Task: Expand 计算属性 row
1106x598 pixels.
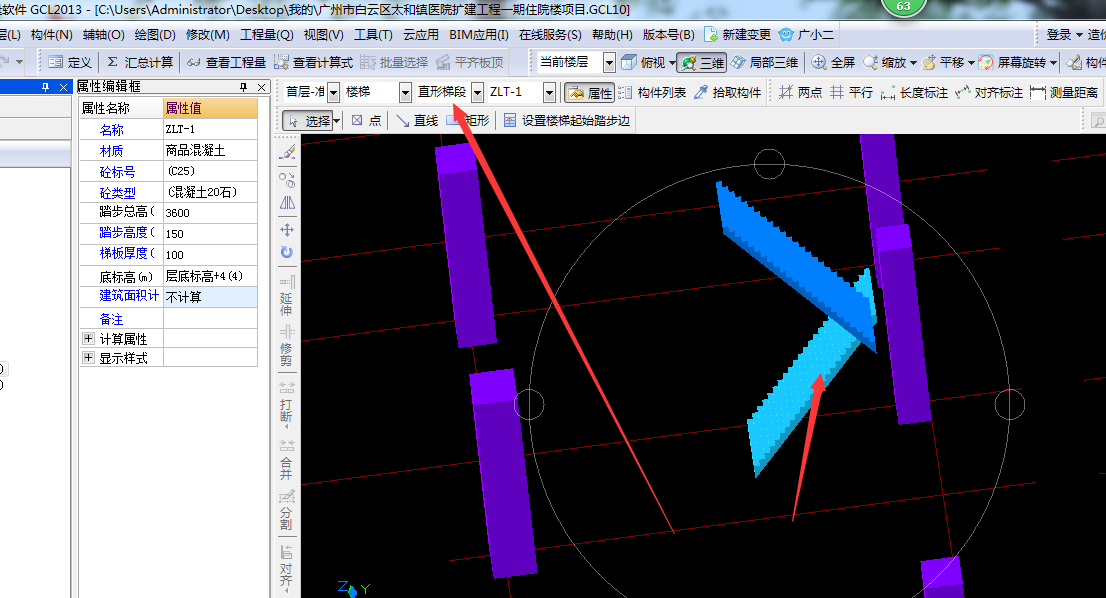Action: coord(88,338)
